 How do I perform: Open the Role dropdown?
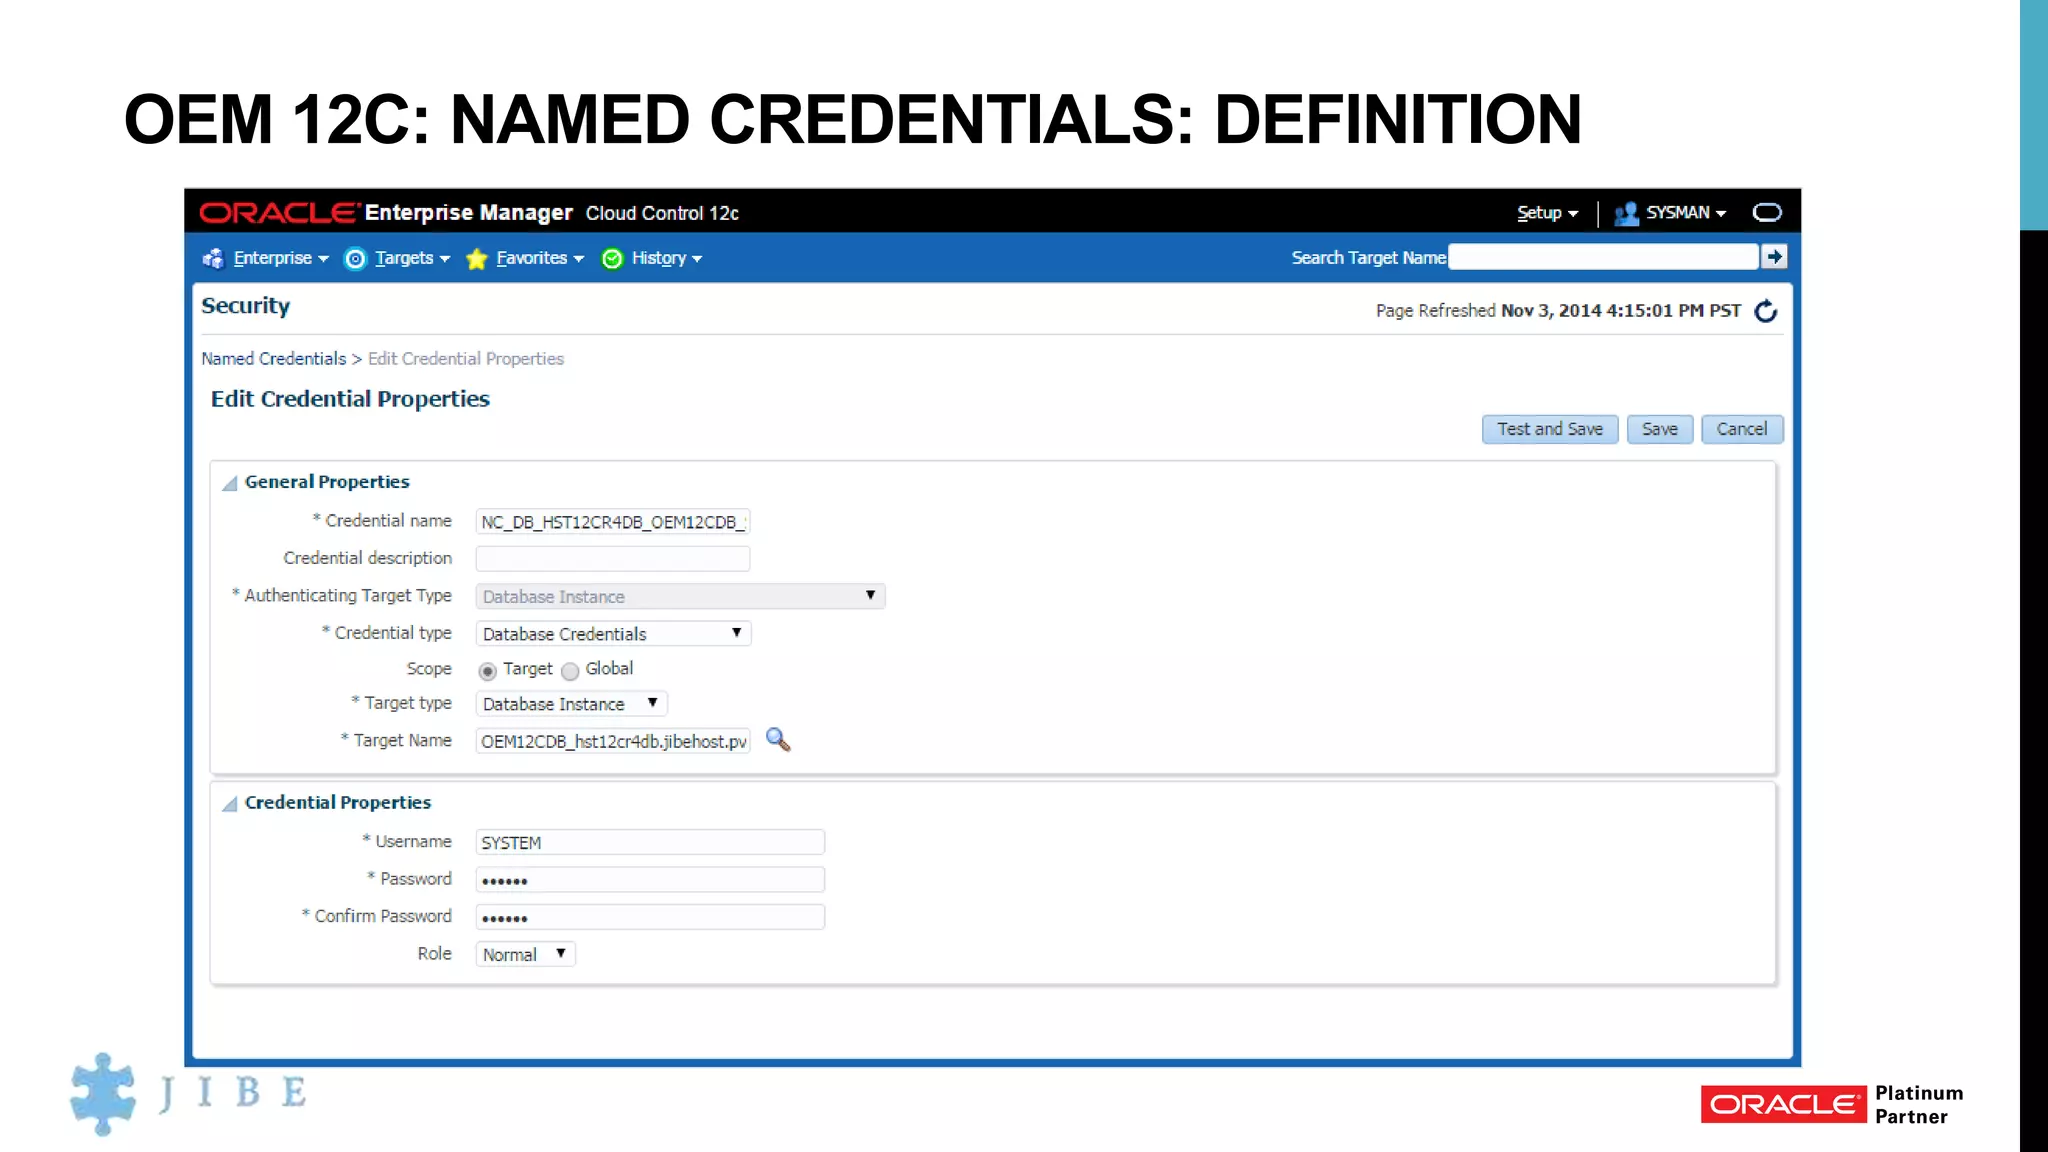click(525, 955)
